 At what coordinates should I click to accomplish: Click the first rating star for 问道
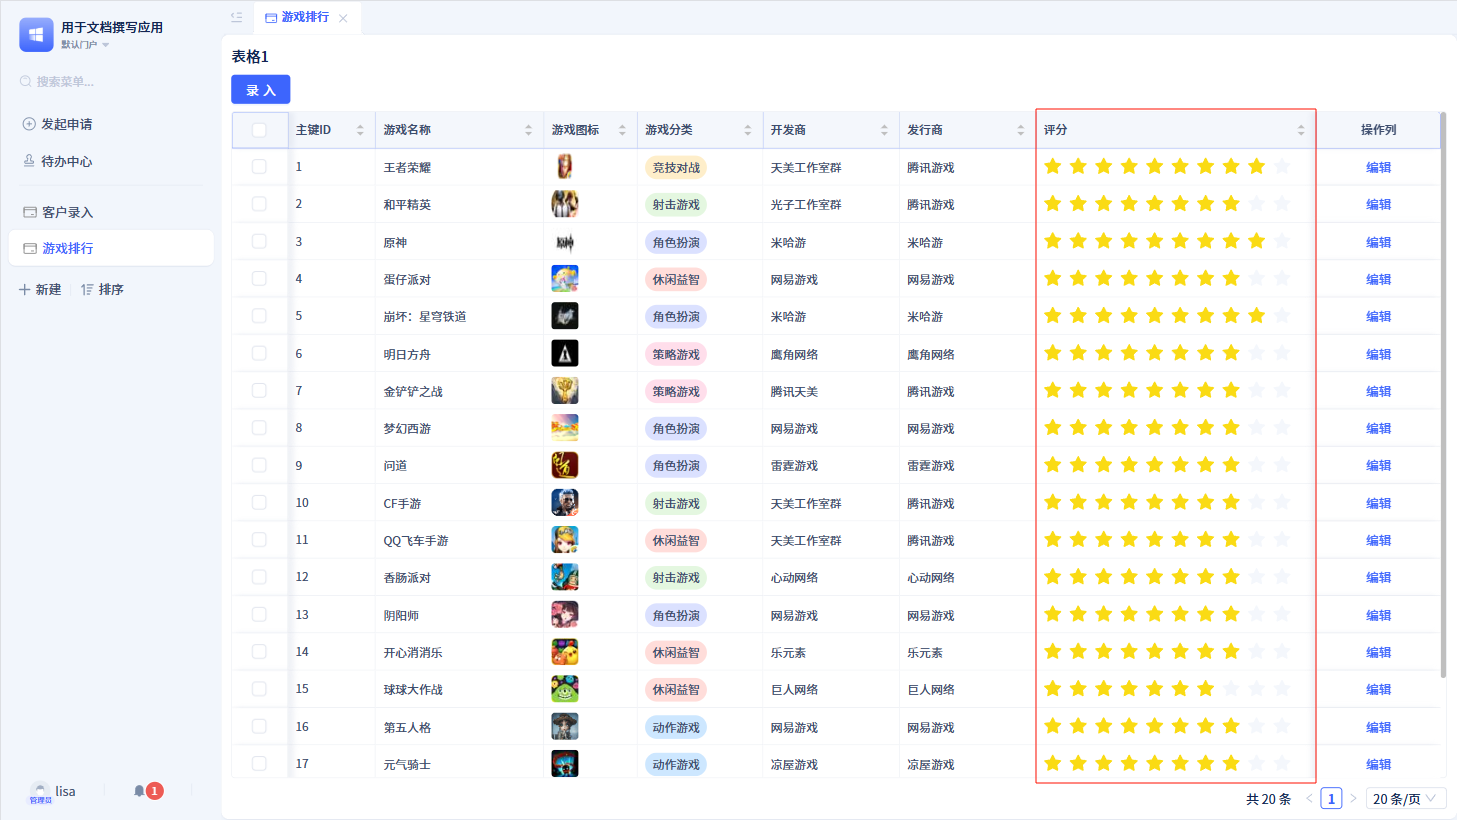[1053, 464]
